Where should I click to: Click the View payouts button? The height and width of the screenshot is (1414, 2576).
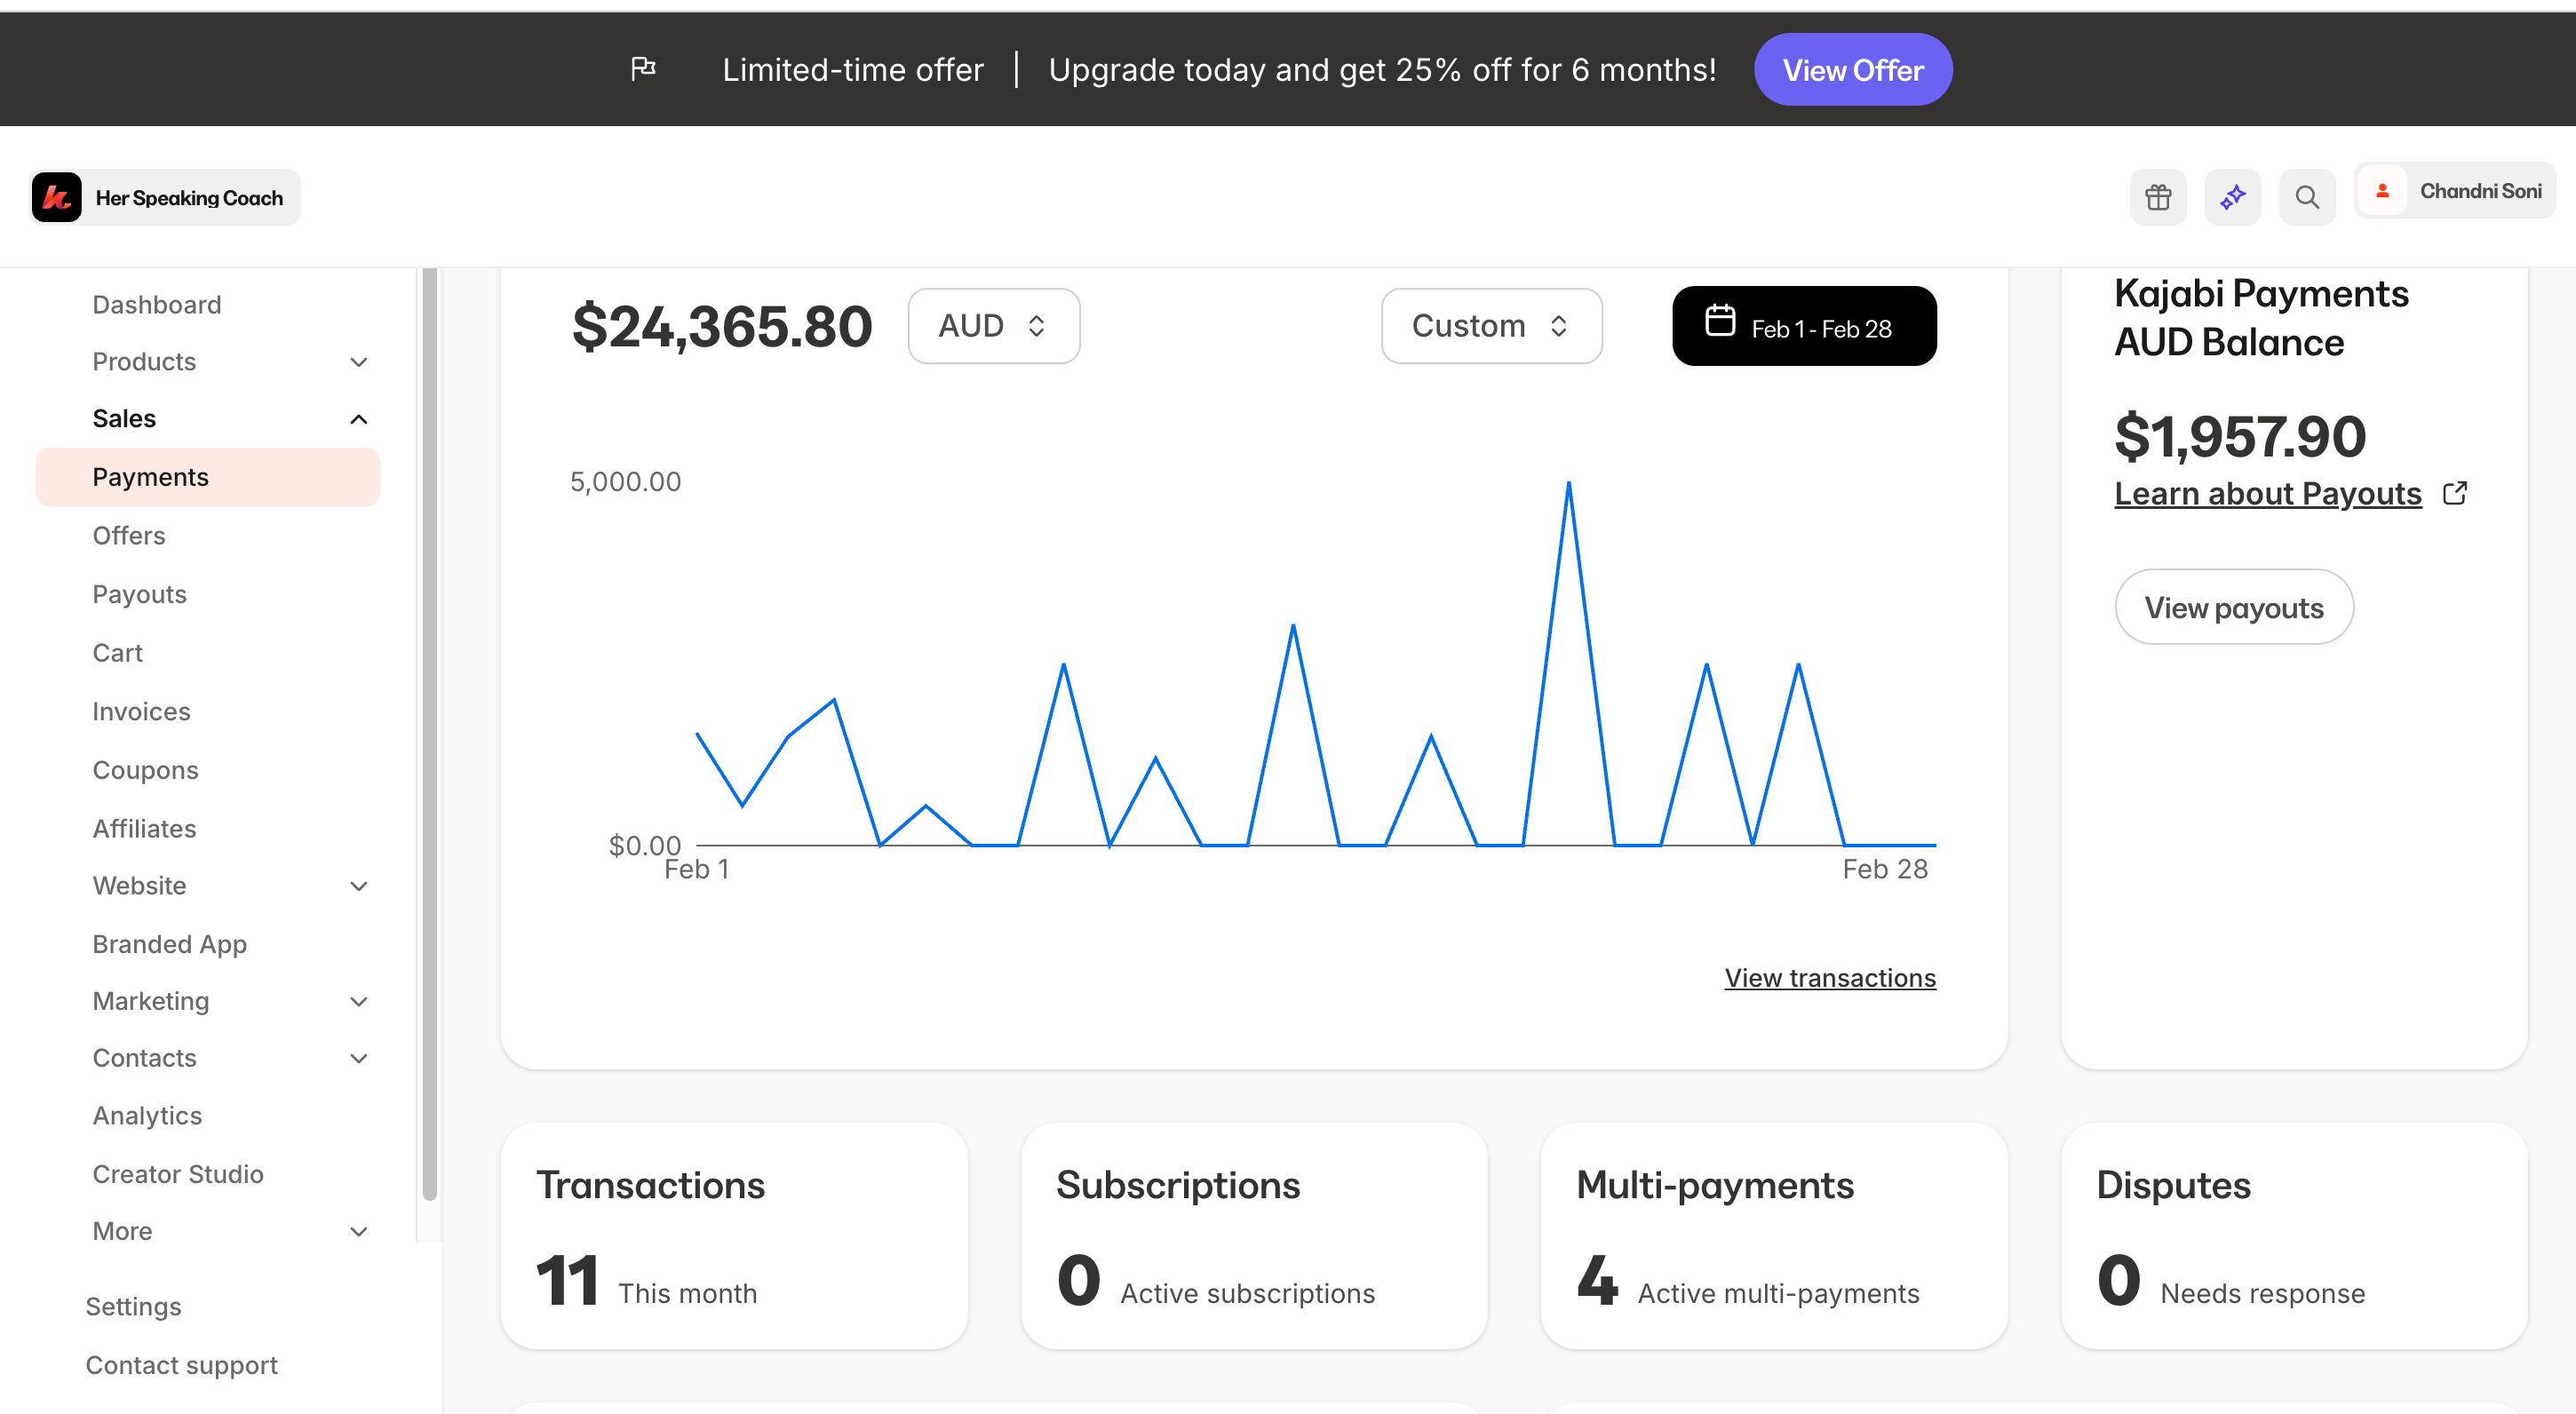coord(2233,607)
